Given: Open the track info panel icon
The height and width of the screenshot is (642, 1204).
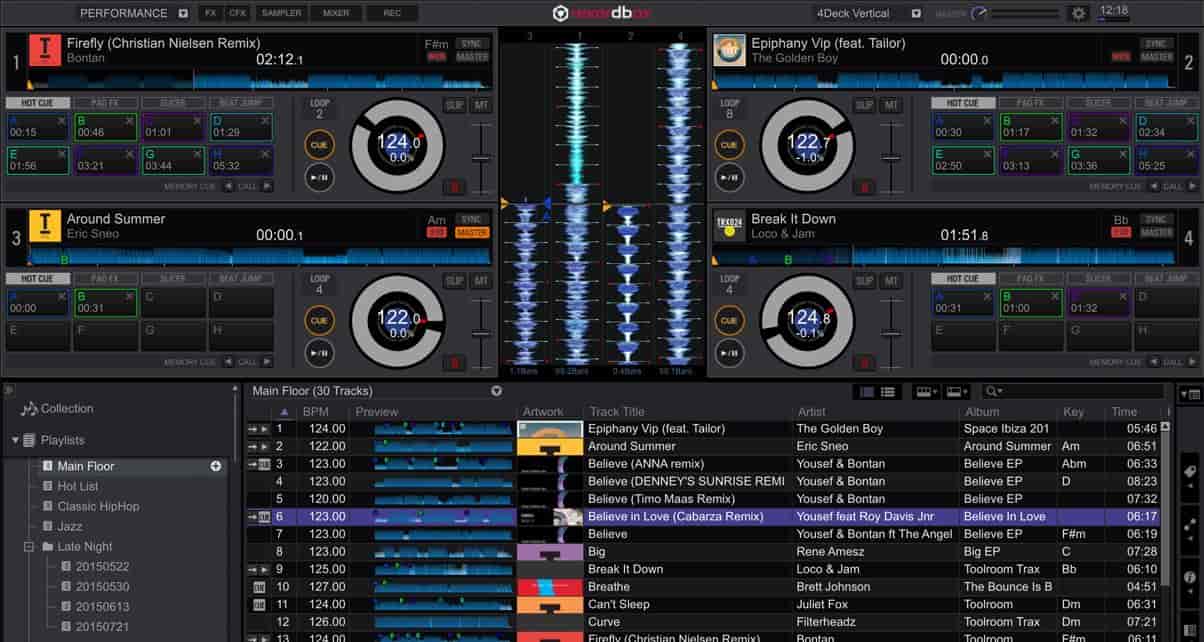Looking at the screenshot, I should [1190, 577].
